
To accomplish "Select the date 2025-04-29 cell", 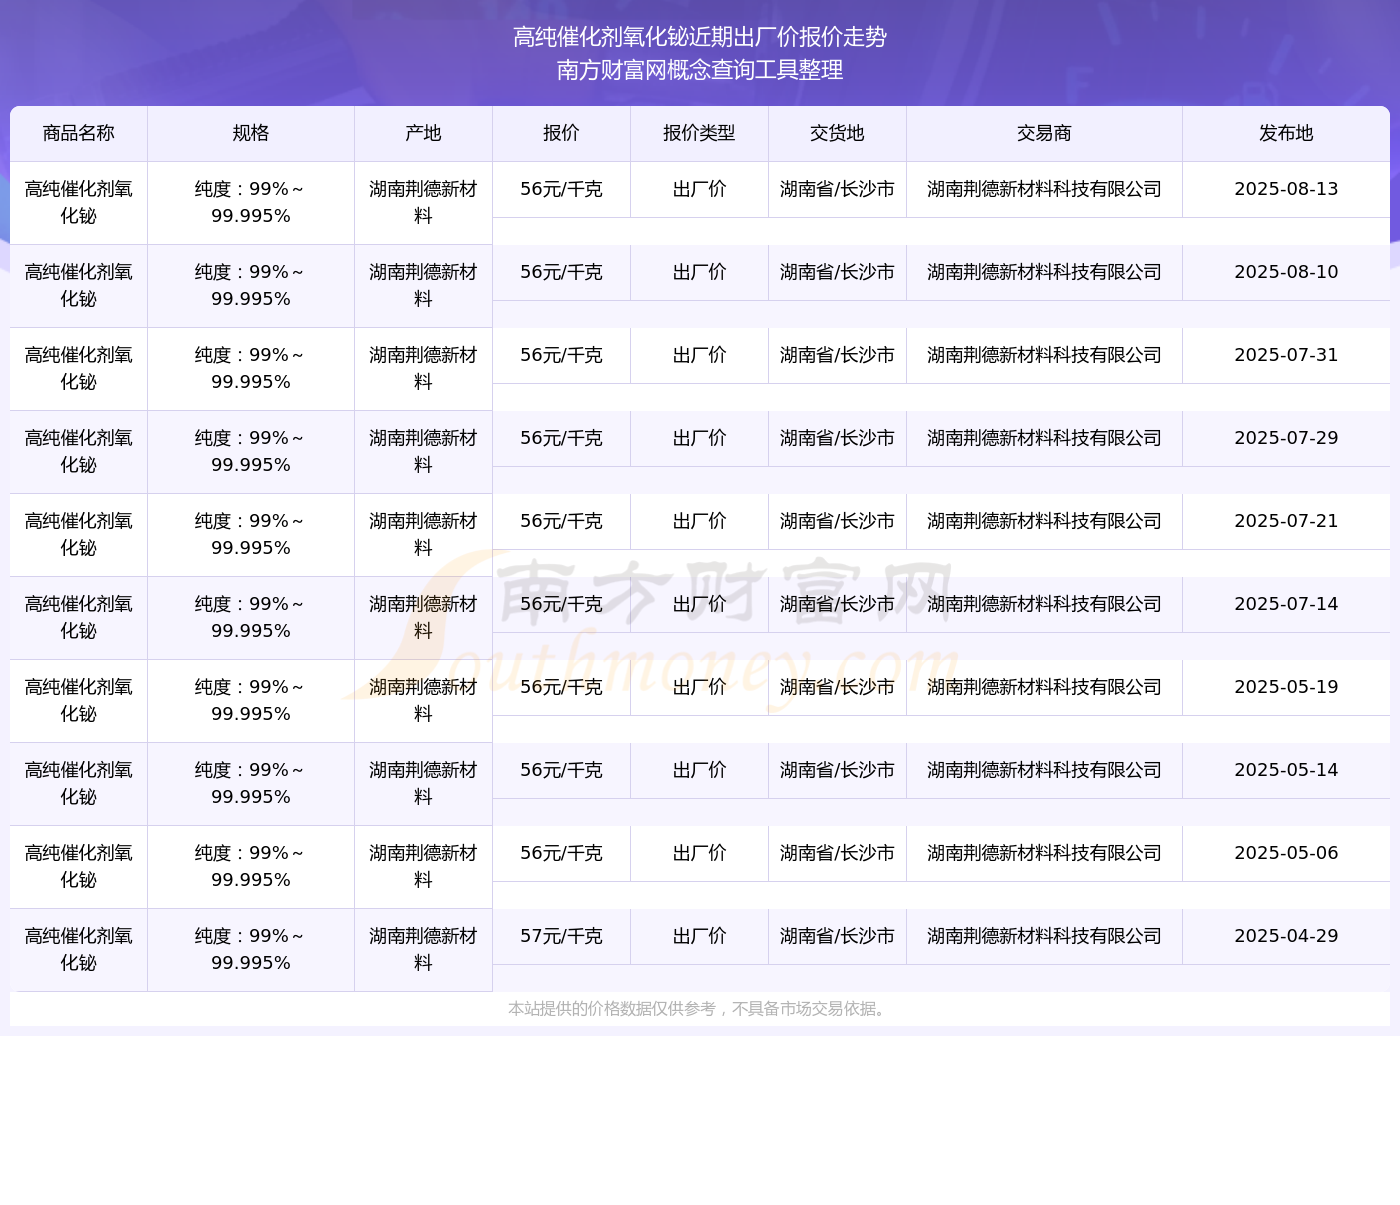I will pyautogui.click(x=1286, y=937).
